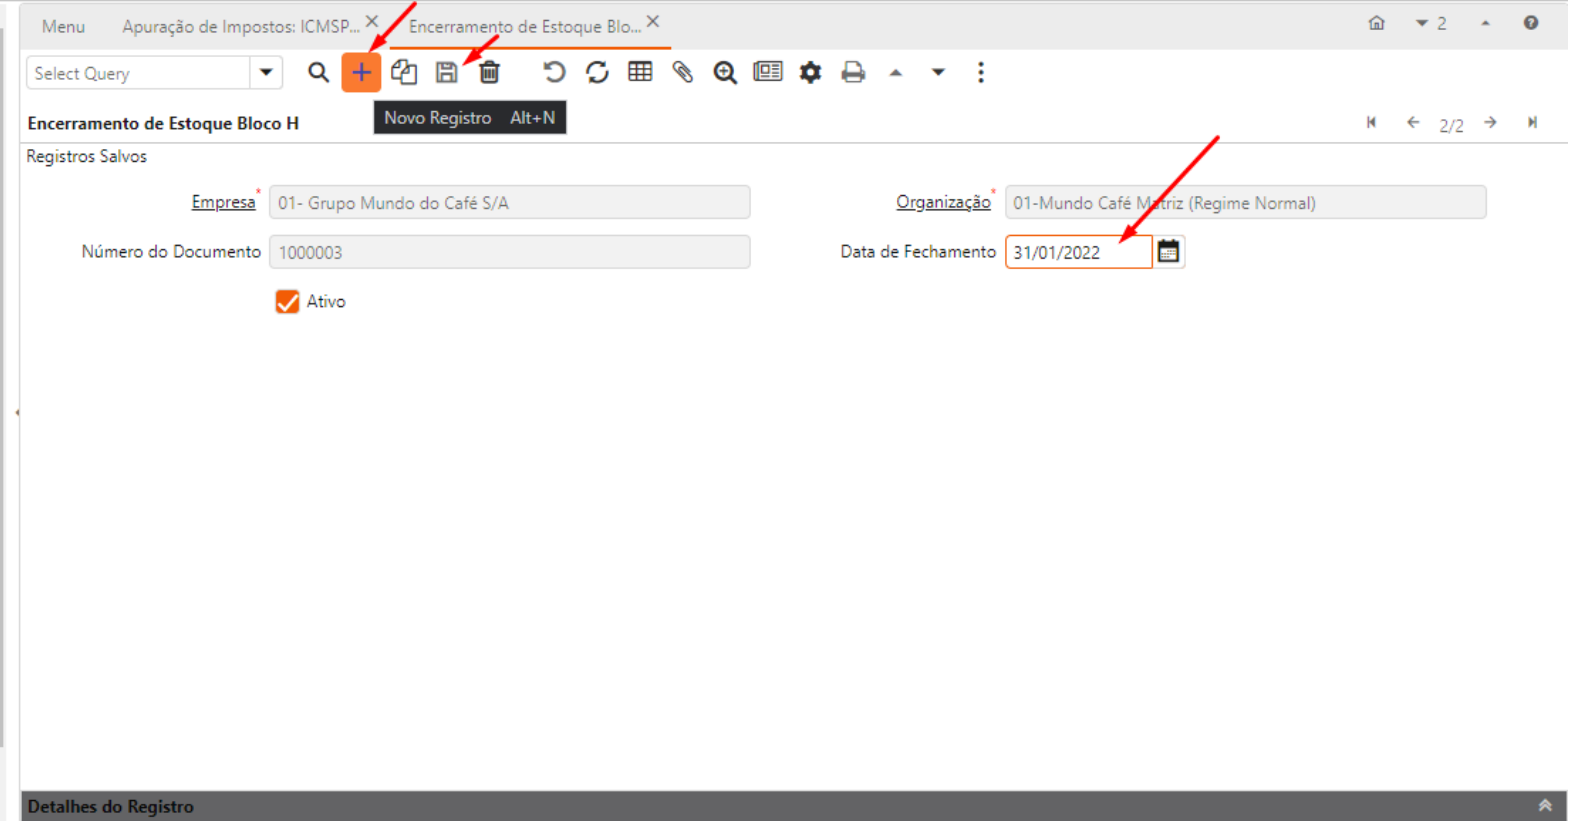Open the Menu tab
This screenshot has height=821, width=1569.
(63, 27)
